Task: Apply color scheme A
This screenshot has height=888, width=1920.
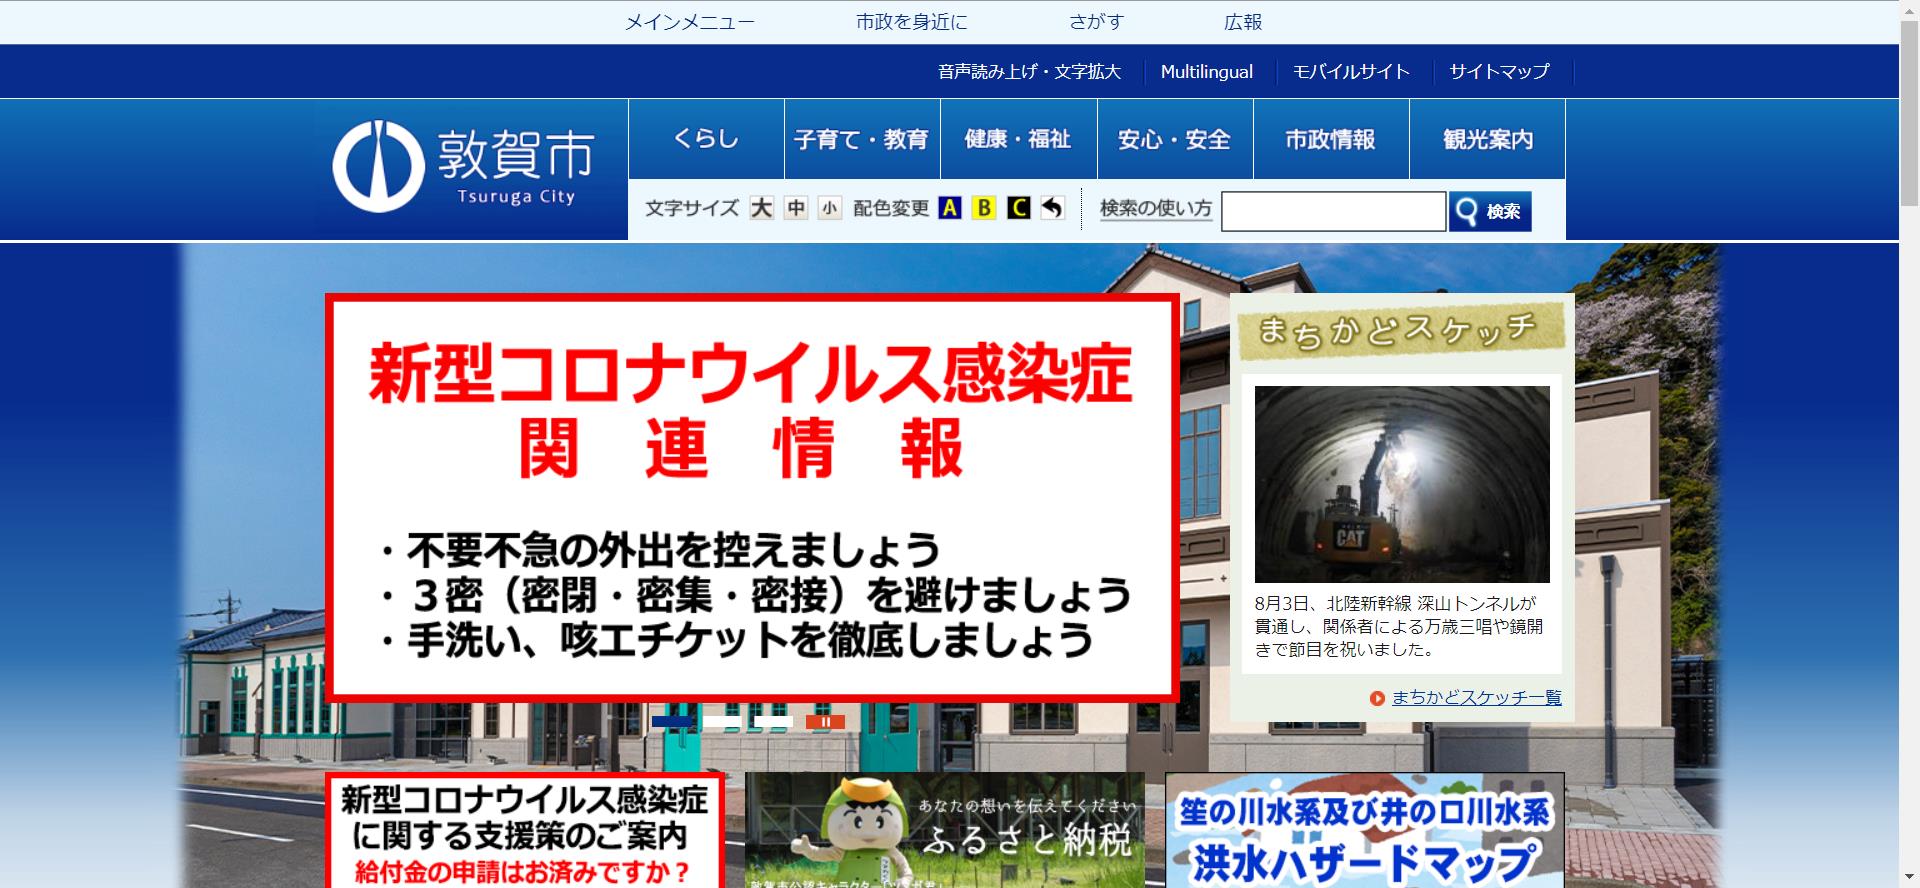Action: pos(950,208)
